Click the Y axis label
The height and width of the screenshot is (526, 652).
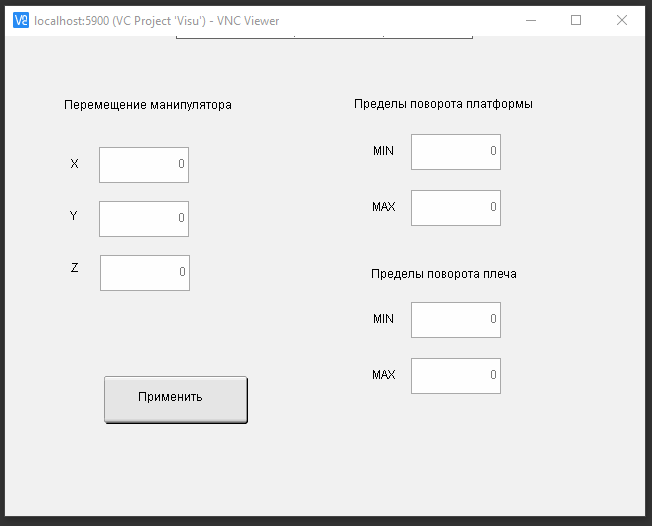(x=74, y=216)
